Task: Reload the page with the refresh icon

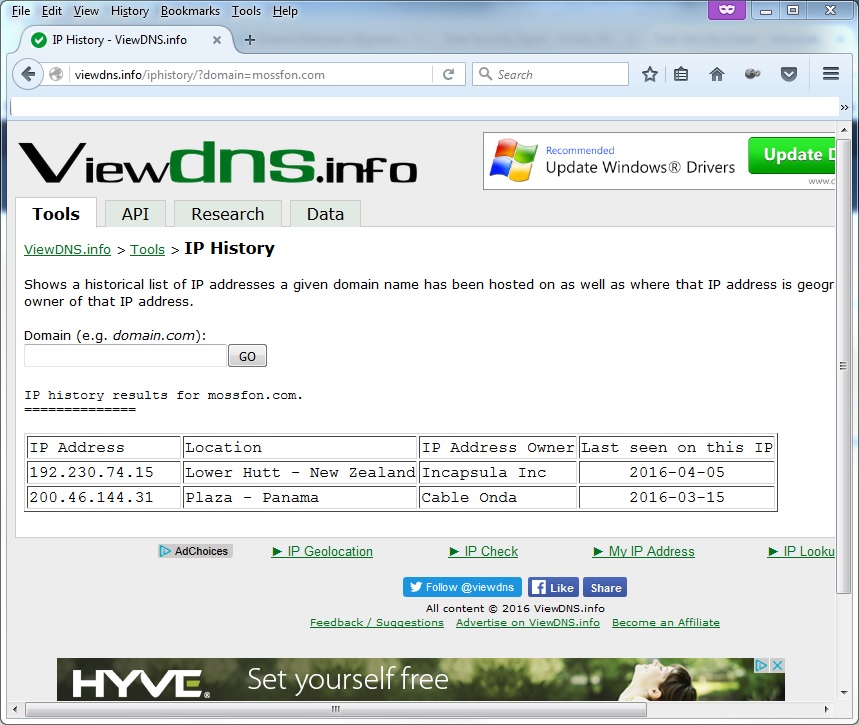Action: [449, 74]
